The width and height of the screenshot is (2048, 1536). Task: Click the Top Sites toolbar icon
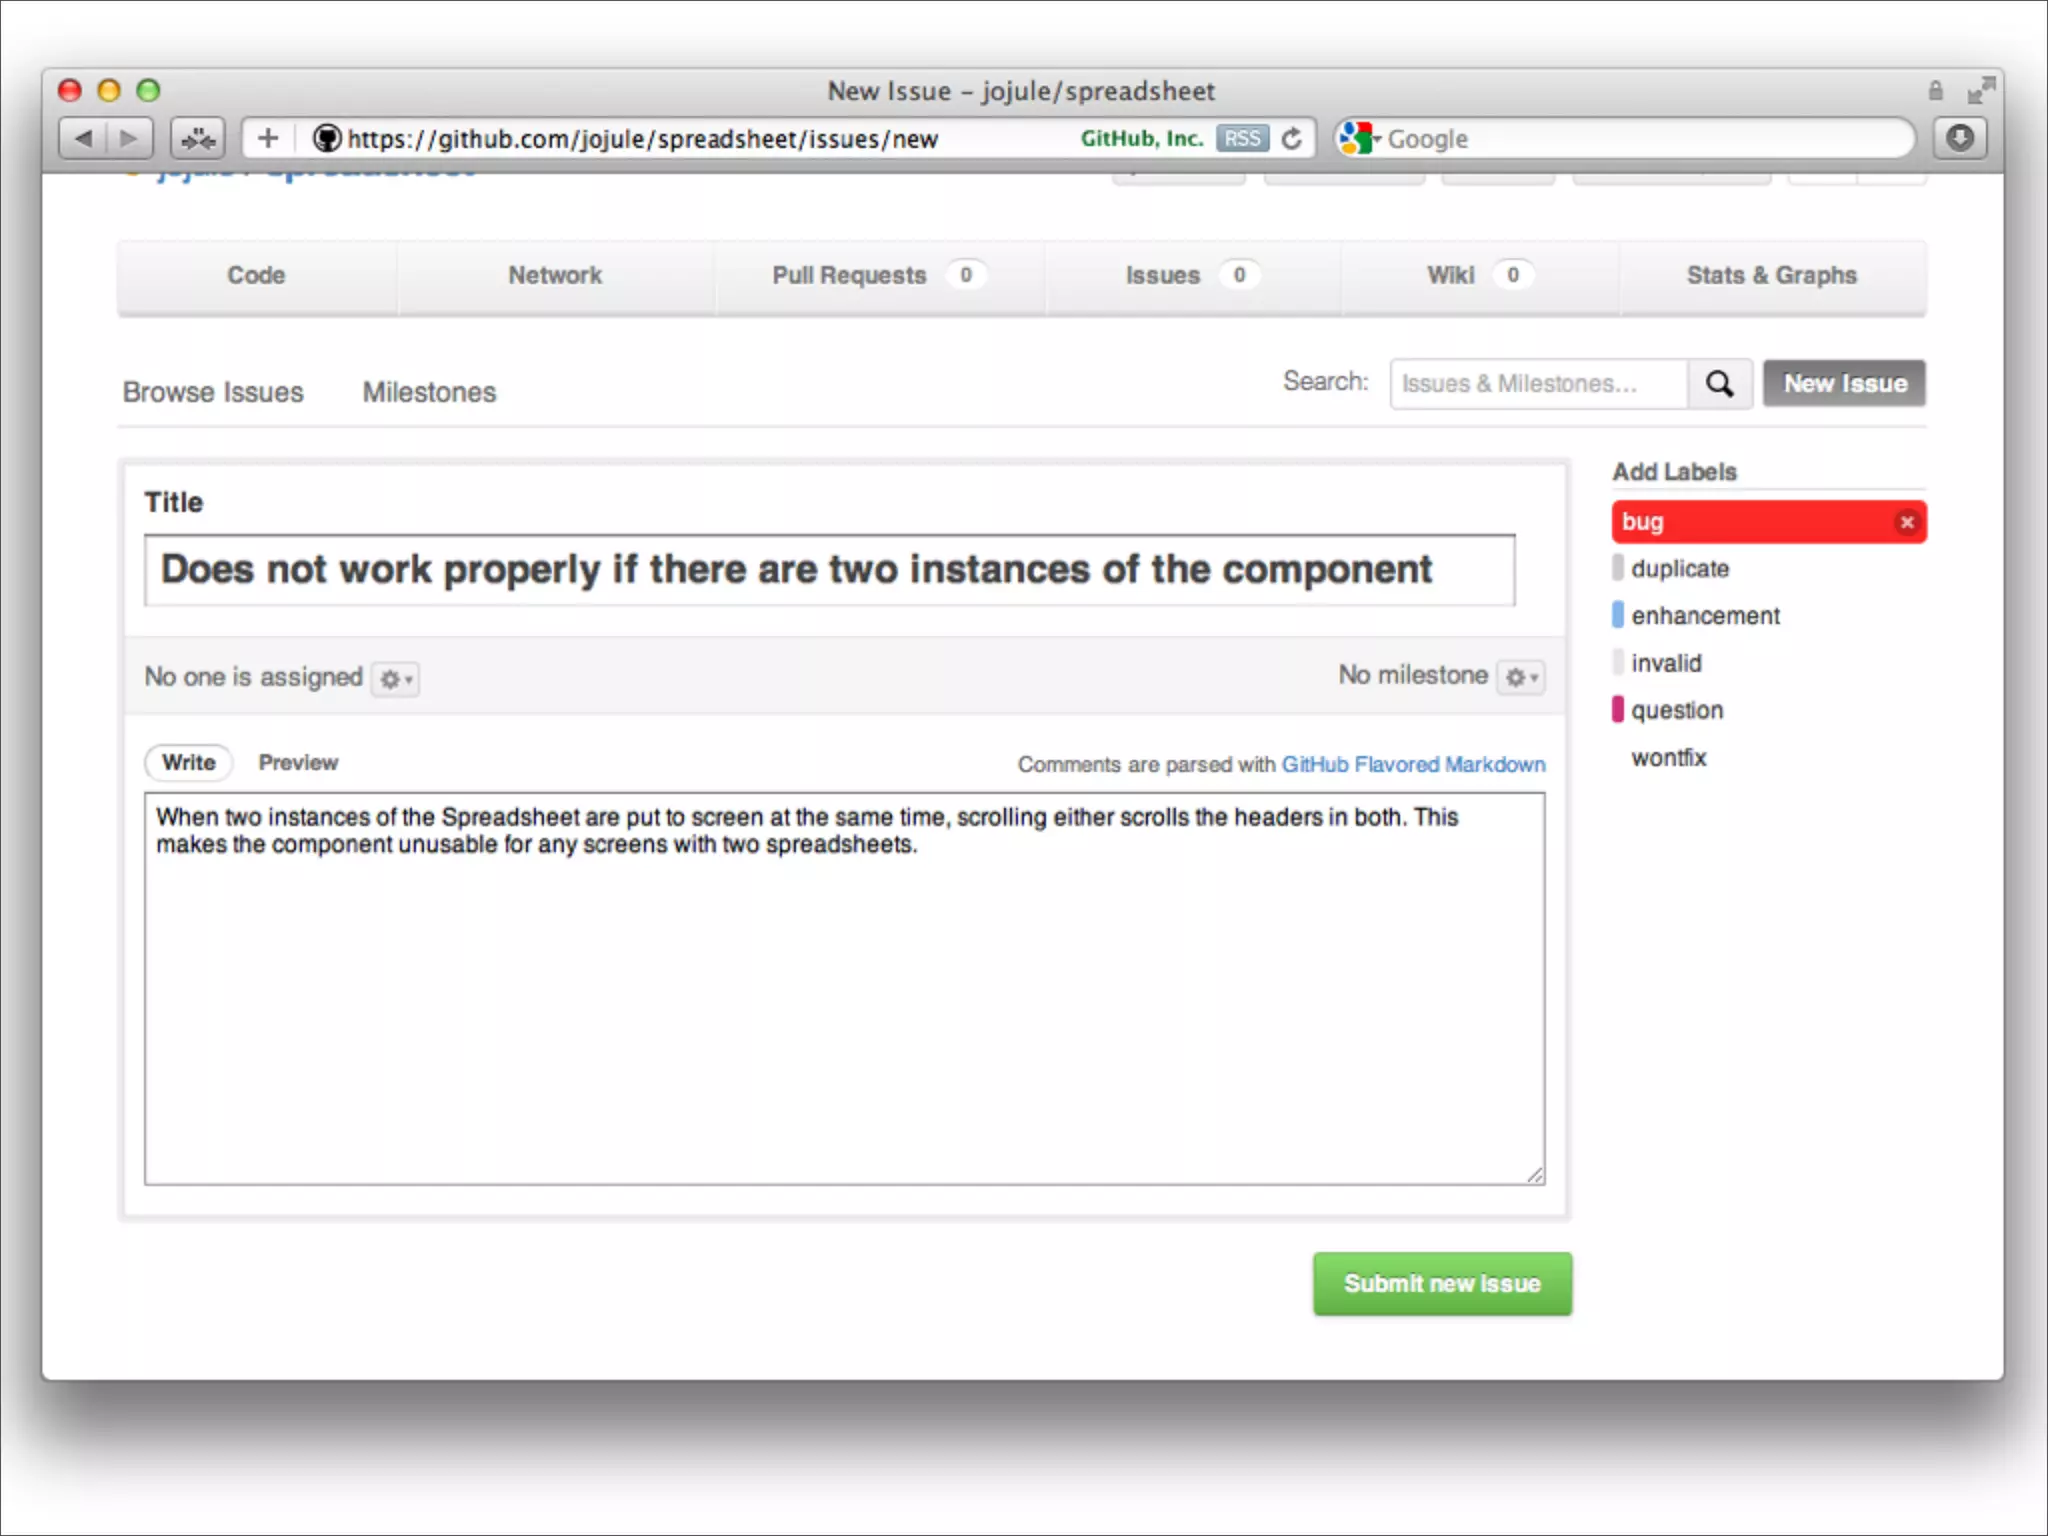pyautogui.click(x=198, y=138)
